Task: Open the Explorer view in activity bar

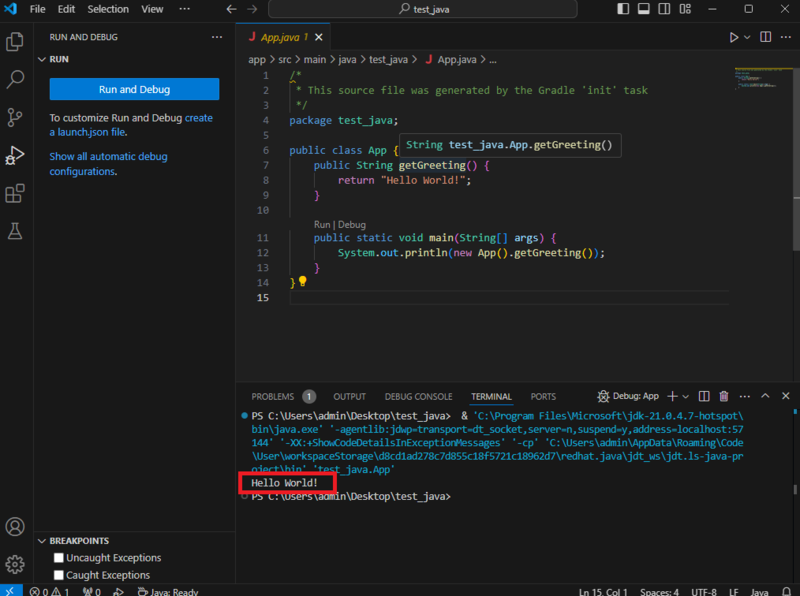Action: [x=15, y=41]
